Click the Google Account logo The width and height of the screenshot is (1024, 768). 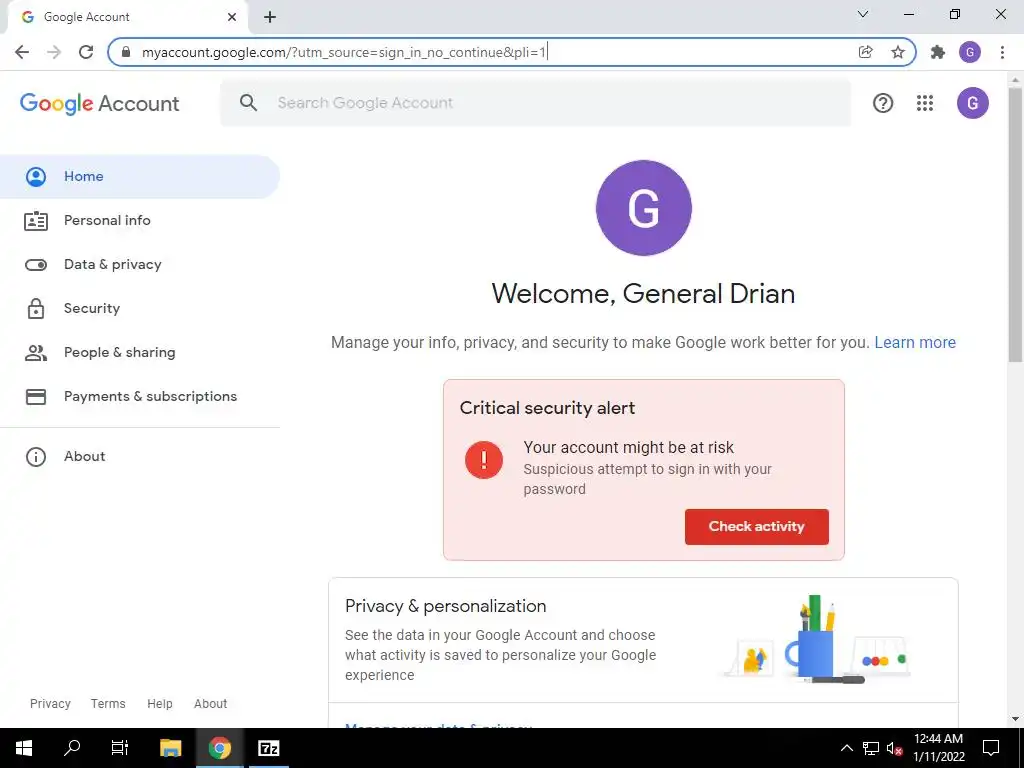pos(99,103)
